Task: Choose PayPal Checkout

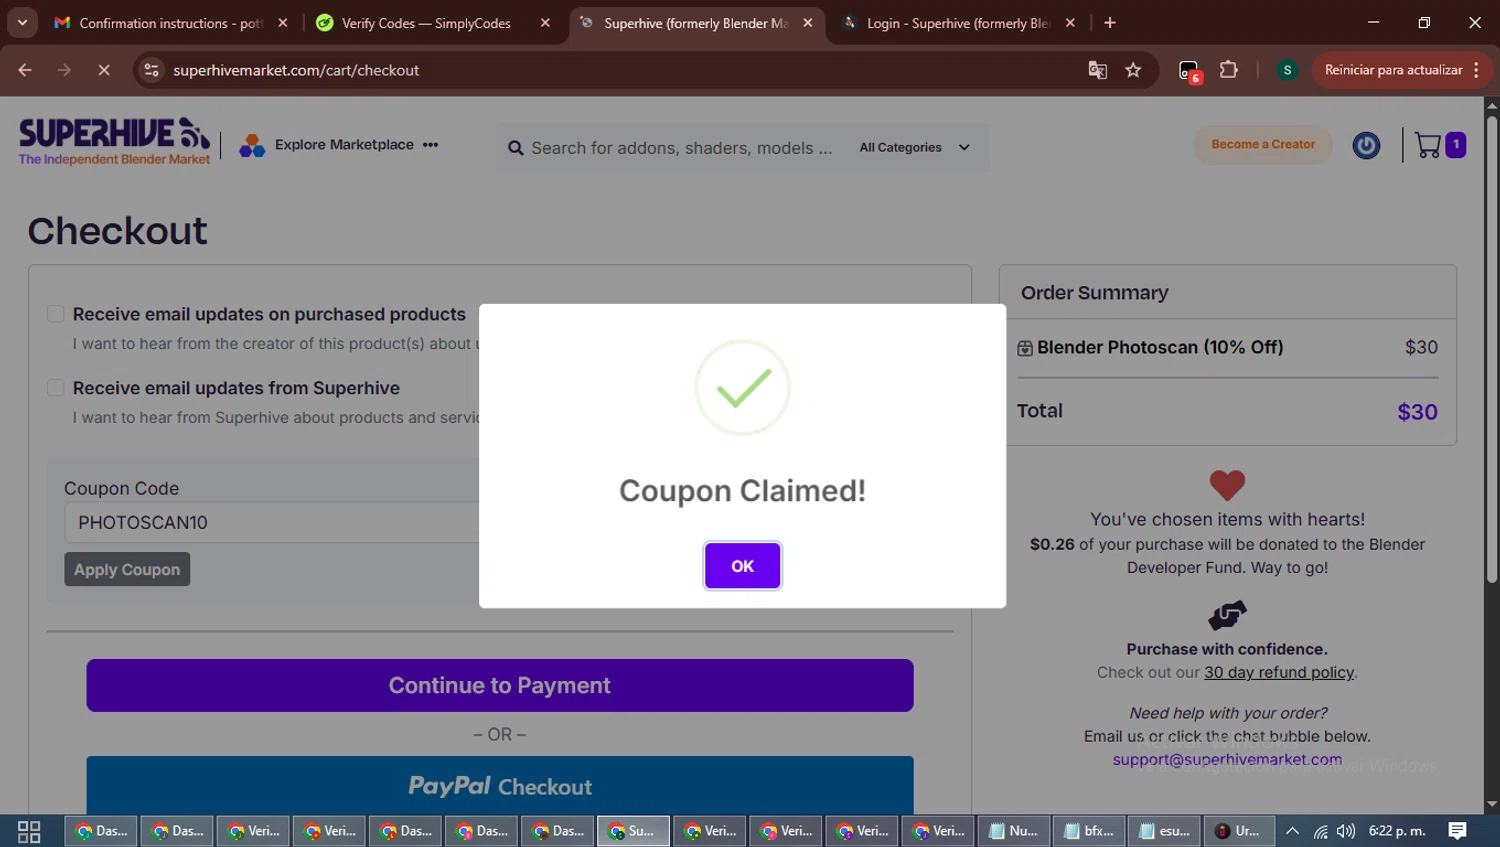Action: [500, 785]
